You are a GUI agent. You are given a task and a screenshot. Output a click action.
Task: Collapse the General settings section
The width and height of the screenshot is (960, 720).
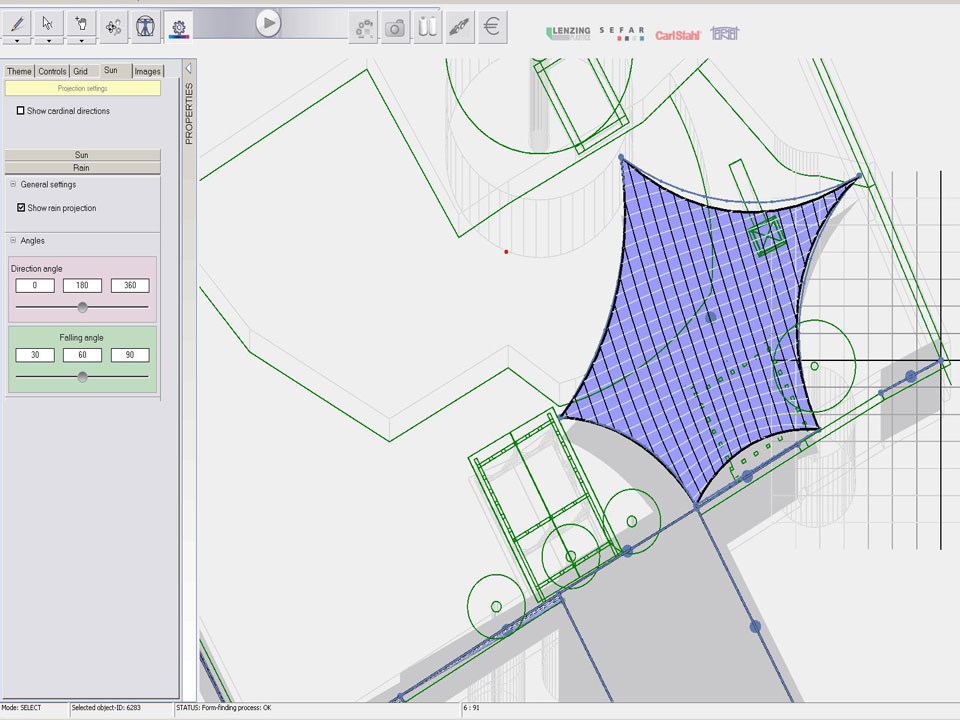click(x=13, y=185)
